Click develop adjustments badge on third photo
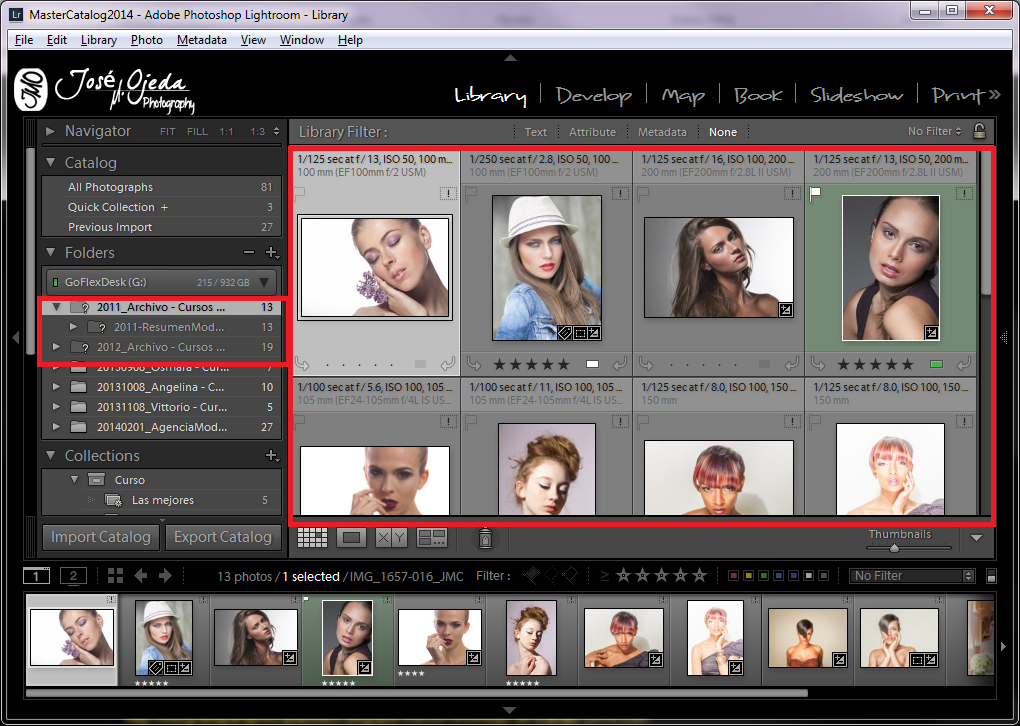This screenshot has width=1020, height=726. [x=785, y=310]
